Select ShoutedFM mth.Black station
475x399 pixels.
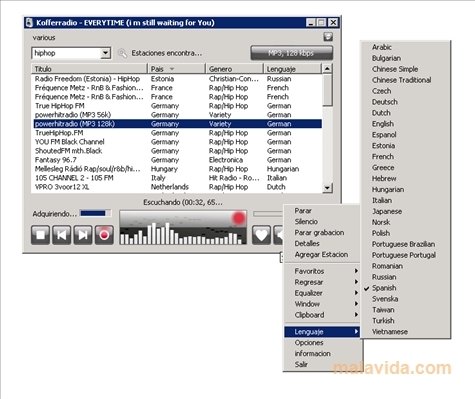point(177,151)
